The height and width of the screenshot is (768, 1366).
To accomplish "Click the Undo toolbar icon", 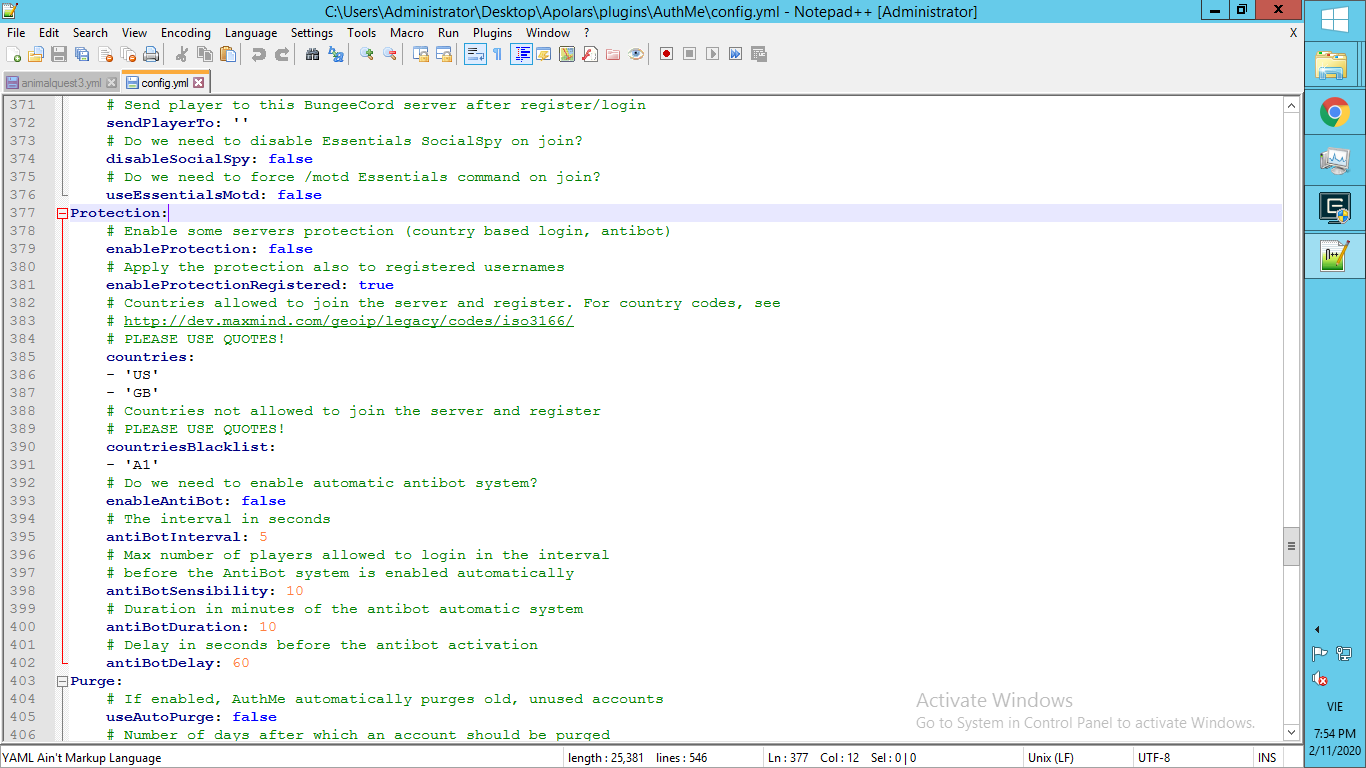I will point(258,54).
